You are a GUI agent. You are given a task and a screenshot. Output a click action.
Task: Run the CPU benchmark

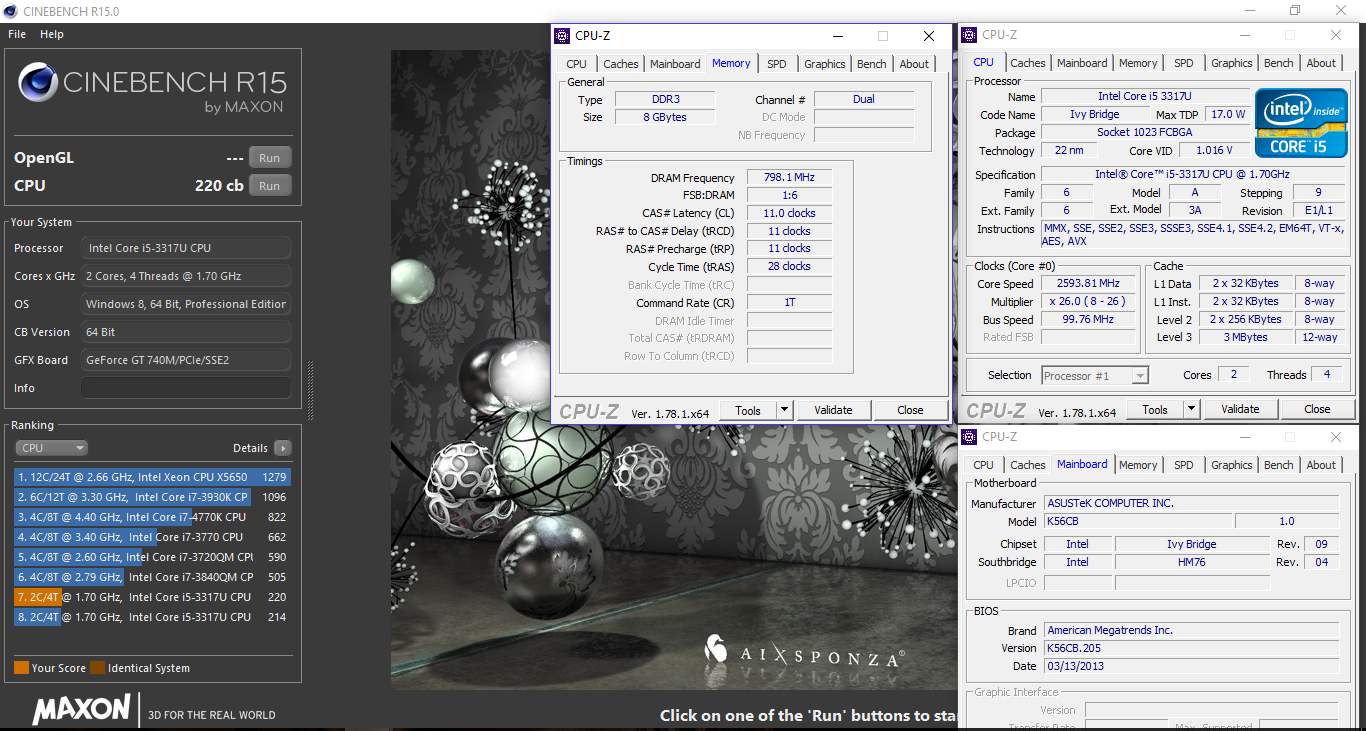pyautogui.click(x=269, y=186)
